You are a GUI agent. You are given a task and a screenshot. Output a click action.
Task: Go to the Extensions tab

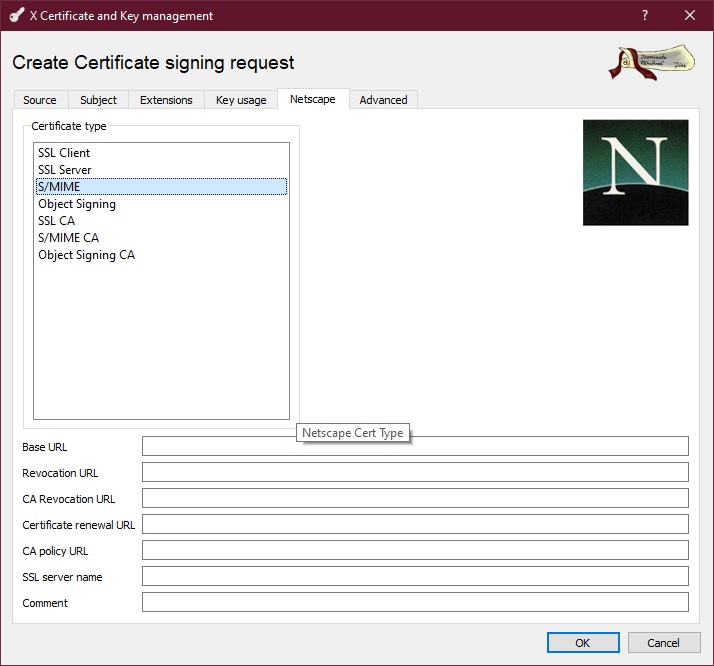[x=166, y=100]
